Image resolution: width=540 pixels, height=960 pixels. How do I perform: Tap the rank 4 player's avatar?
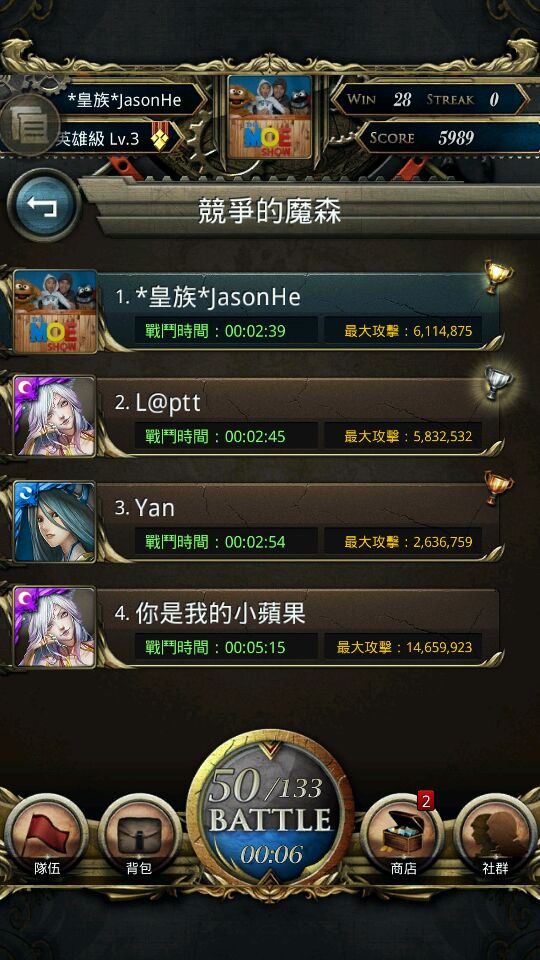click(x=54, y=628)
